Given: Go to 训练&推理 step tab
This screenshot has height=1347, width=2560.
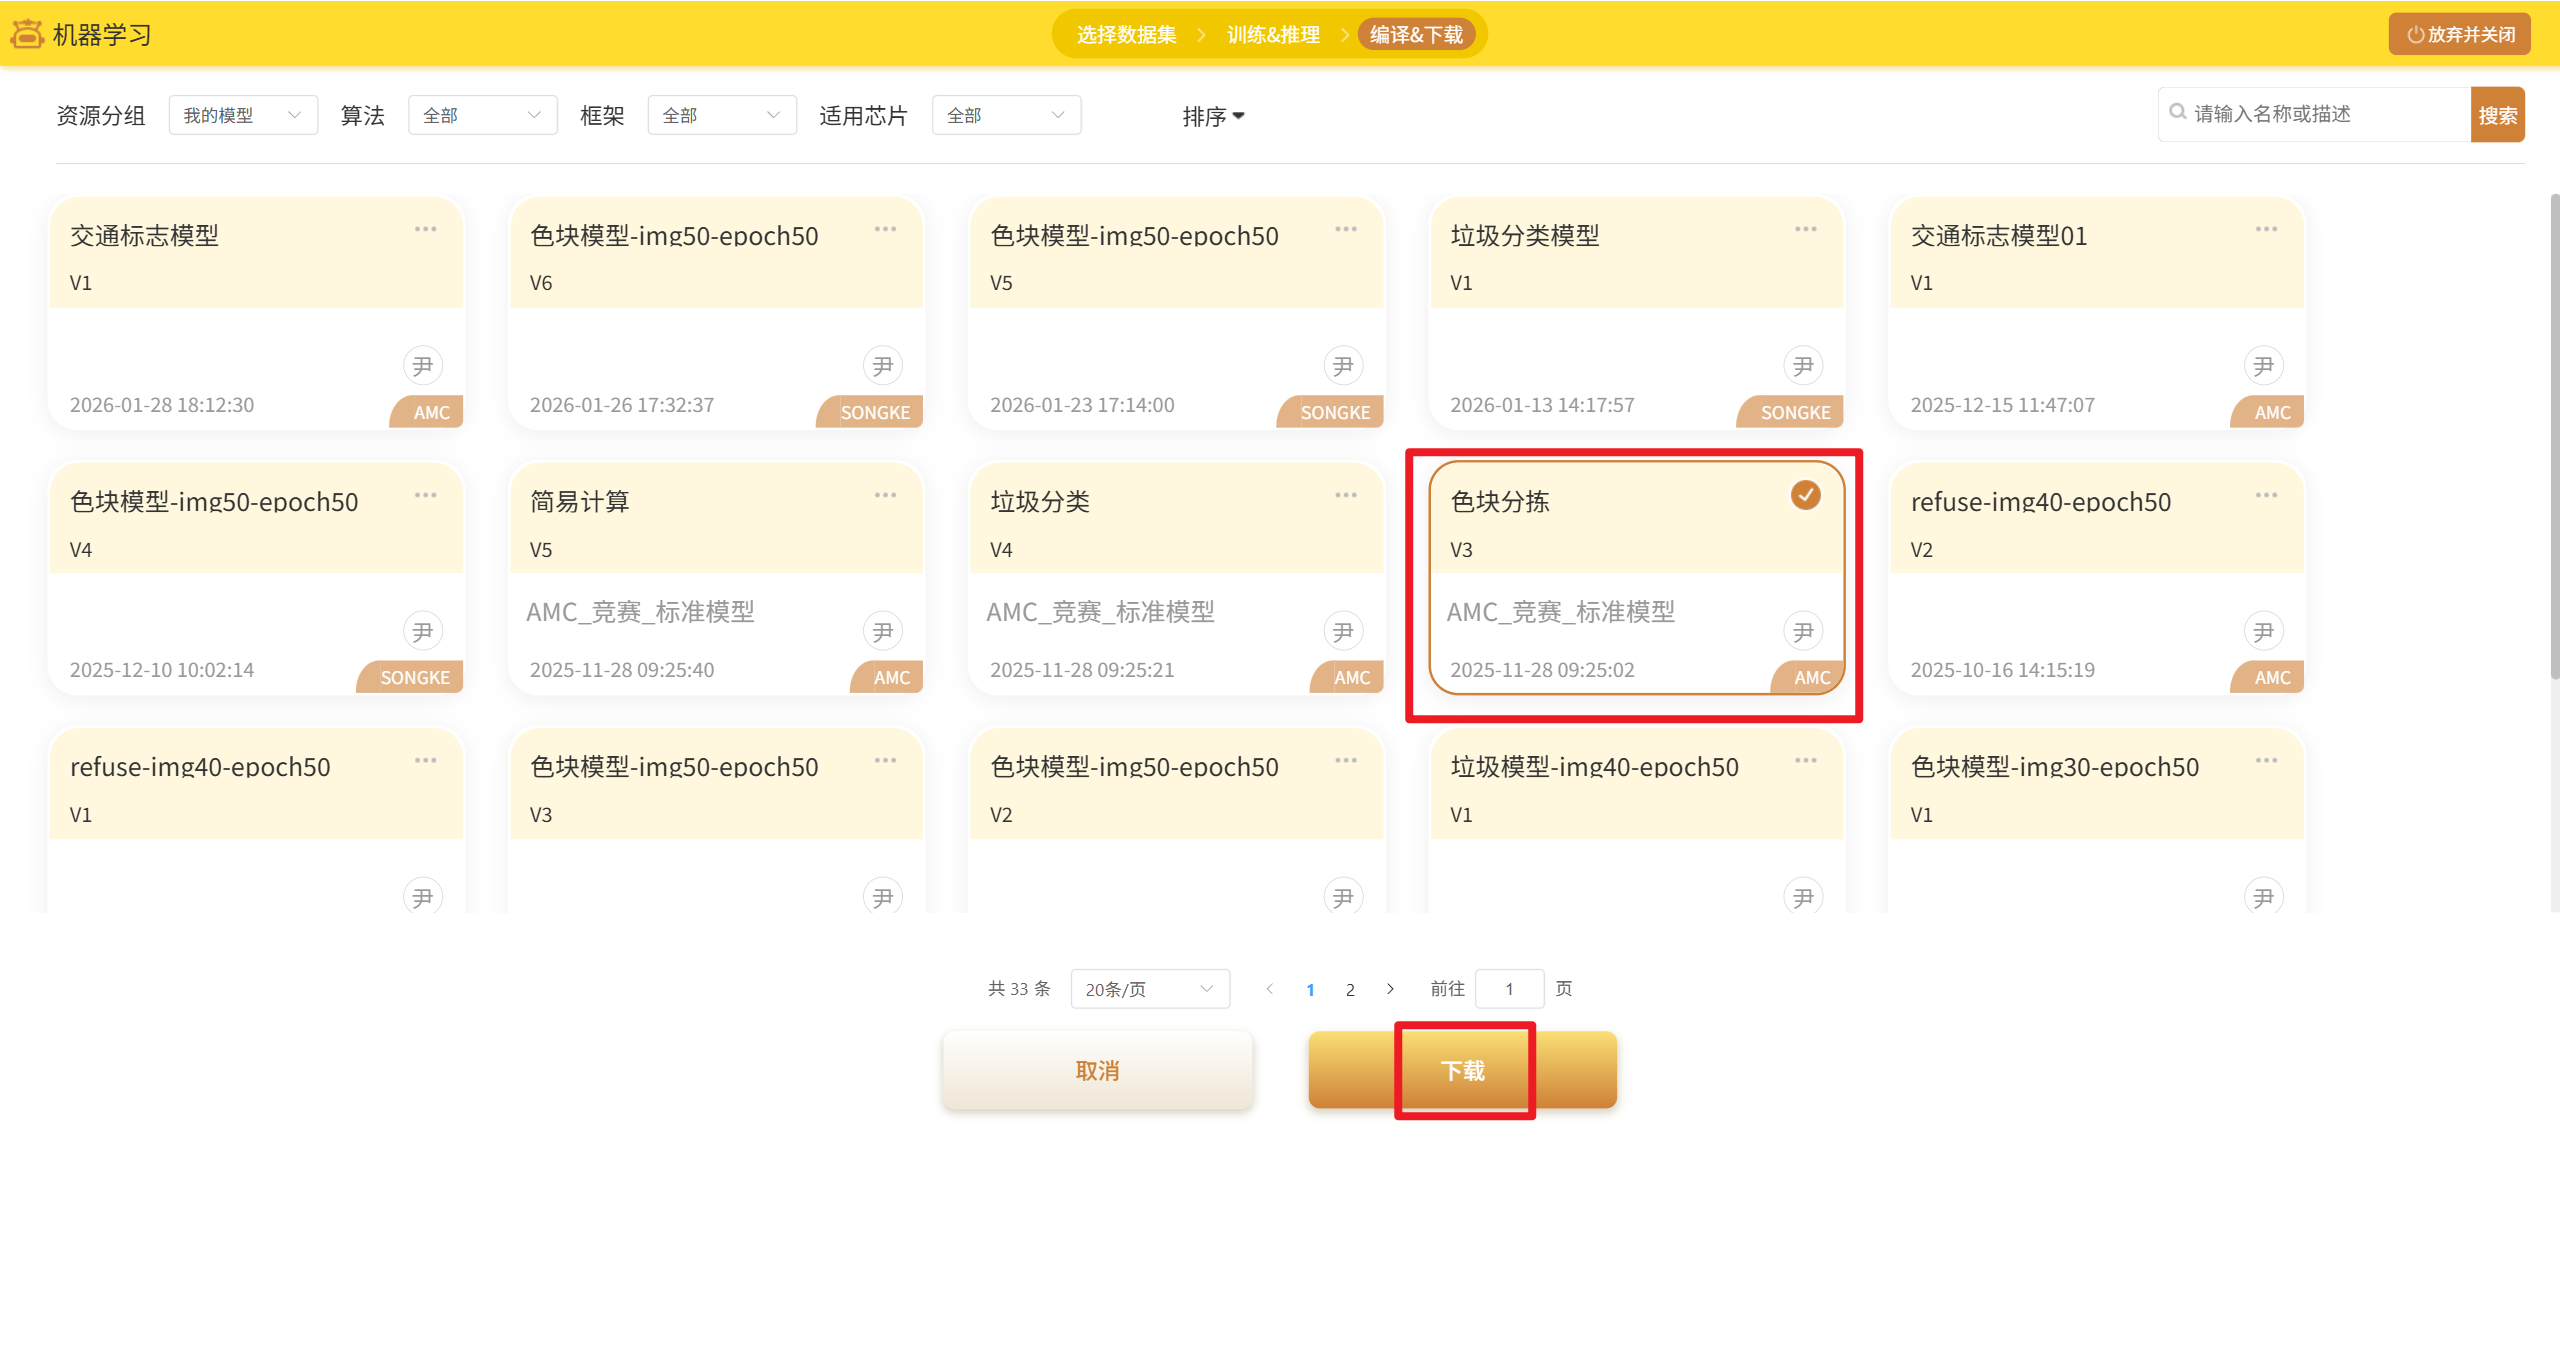Looking at the screenshot, I should tap(1273, 35).
